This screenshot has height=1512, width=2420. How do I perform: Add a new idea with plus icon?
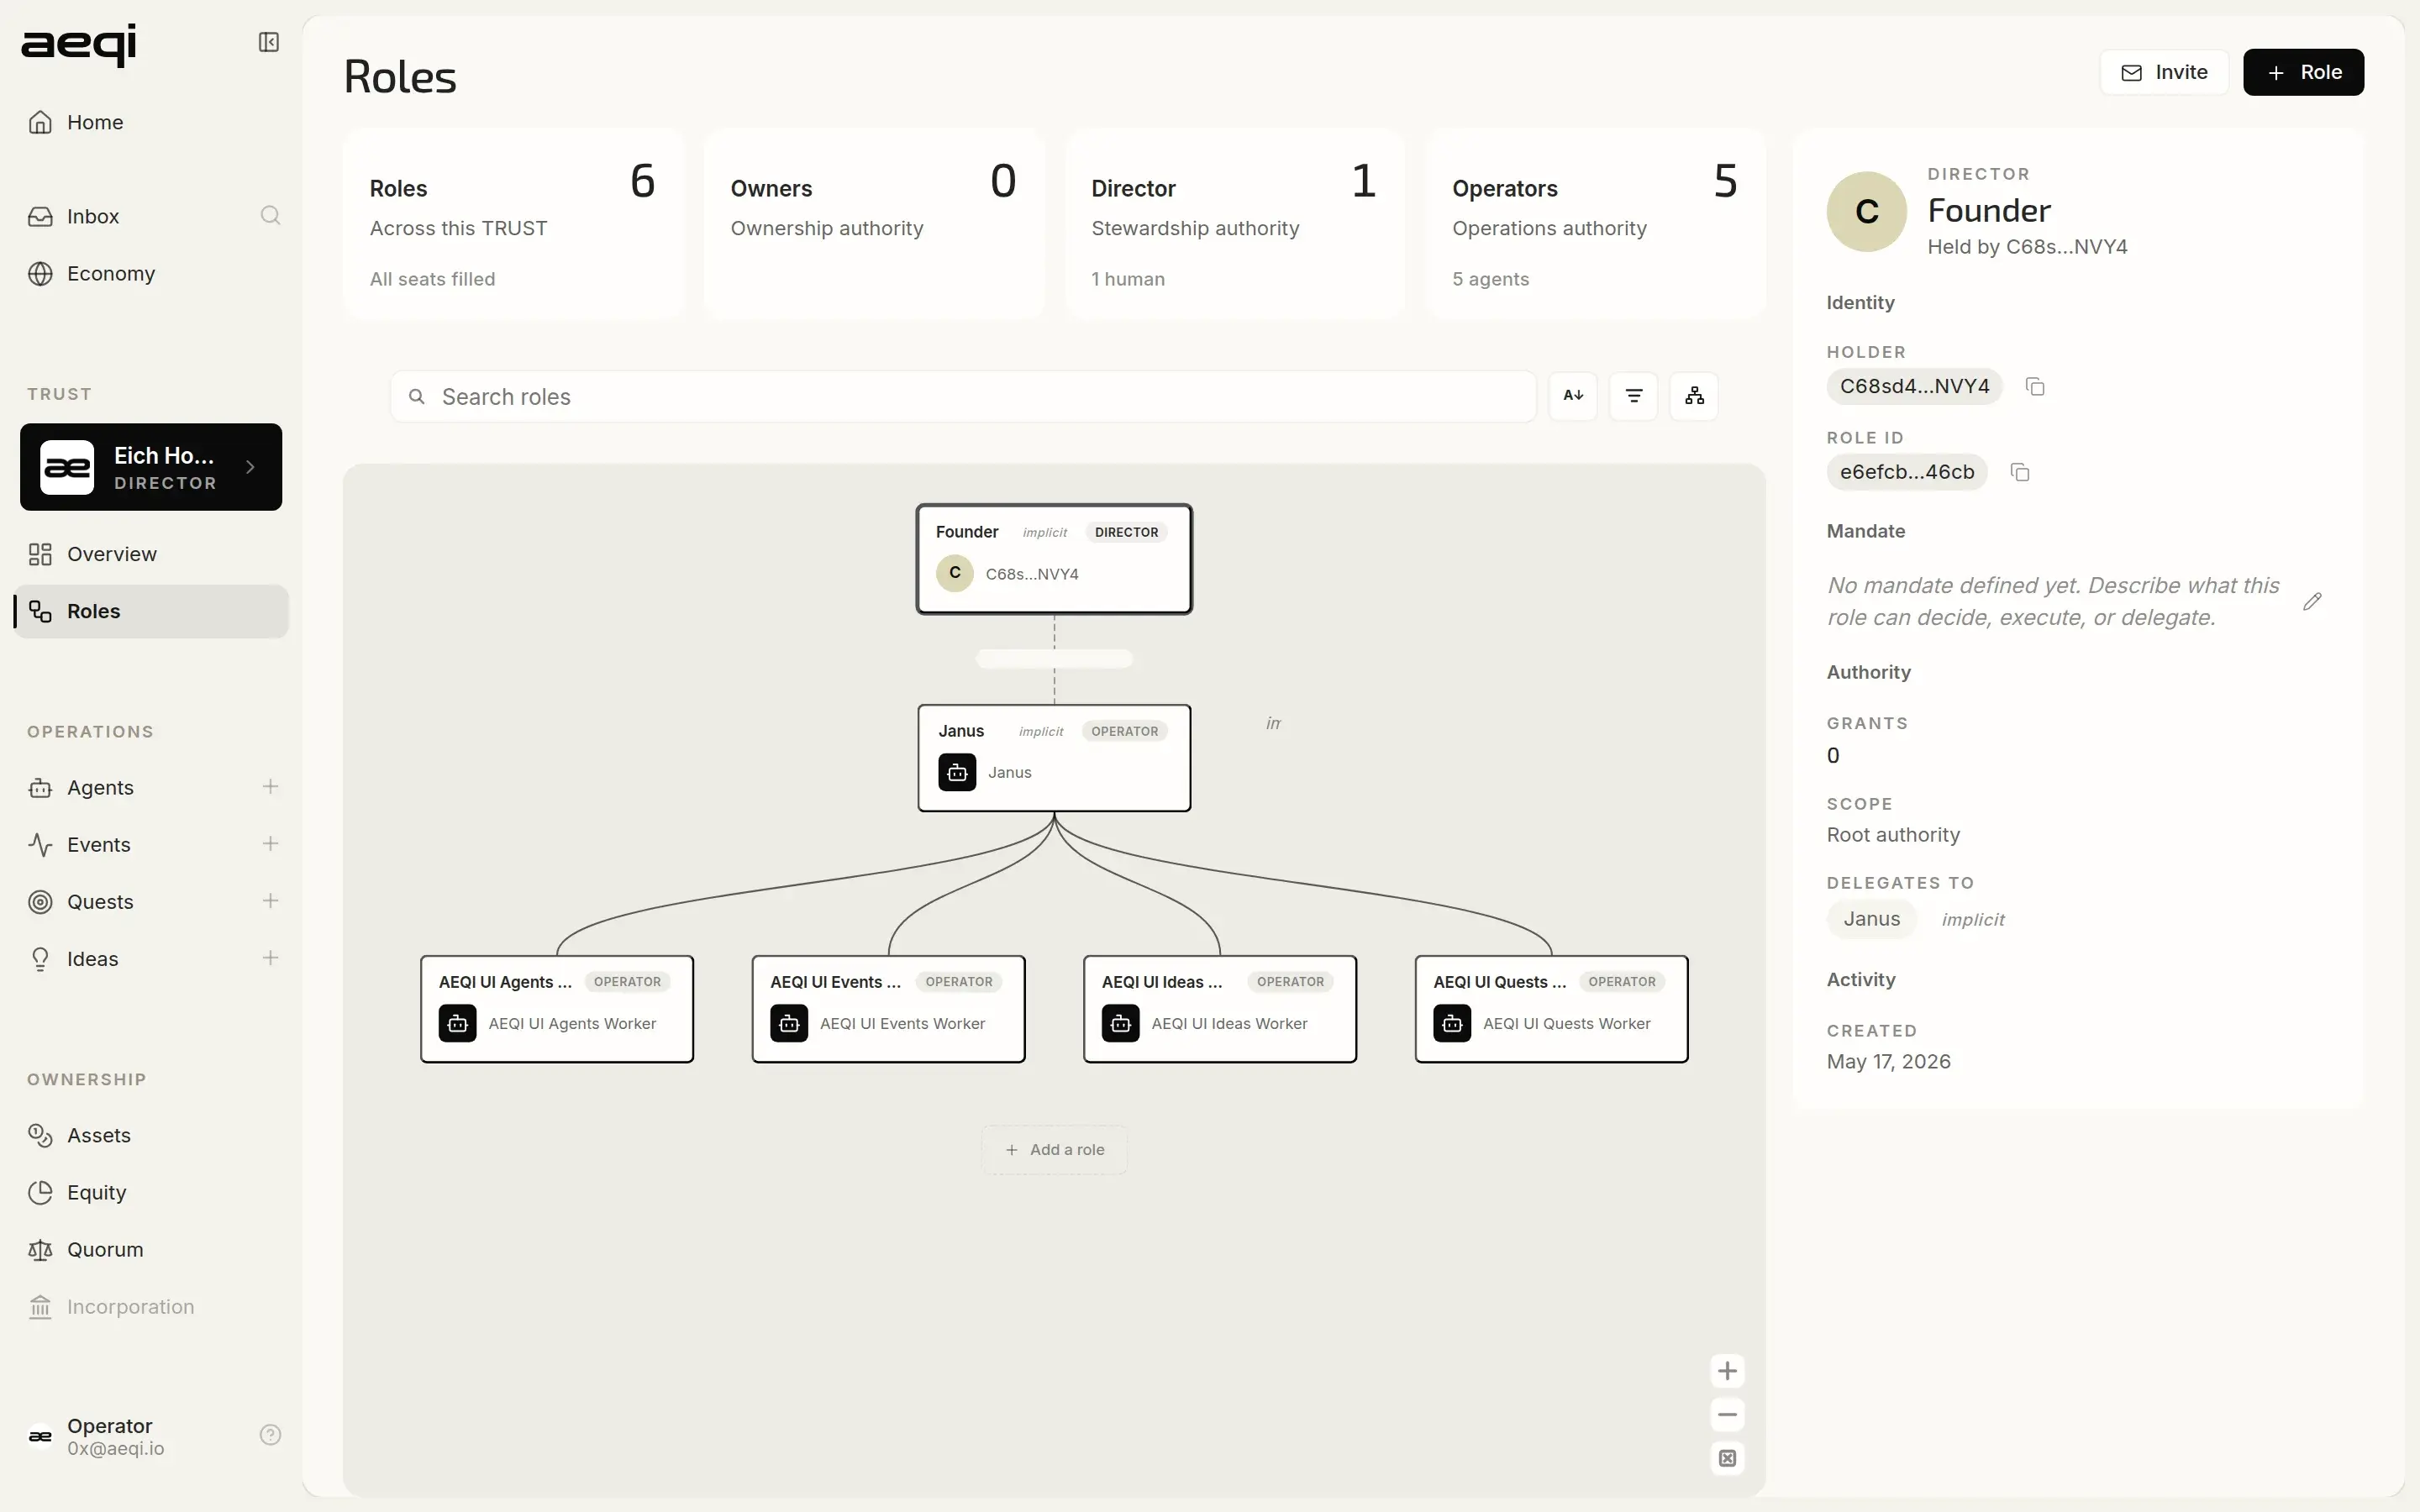(x=270, y=958)
